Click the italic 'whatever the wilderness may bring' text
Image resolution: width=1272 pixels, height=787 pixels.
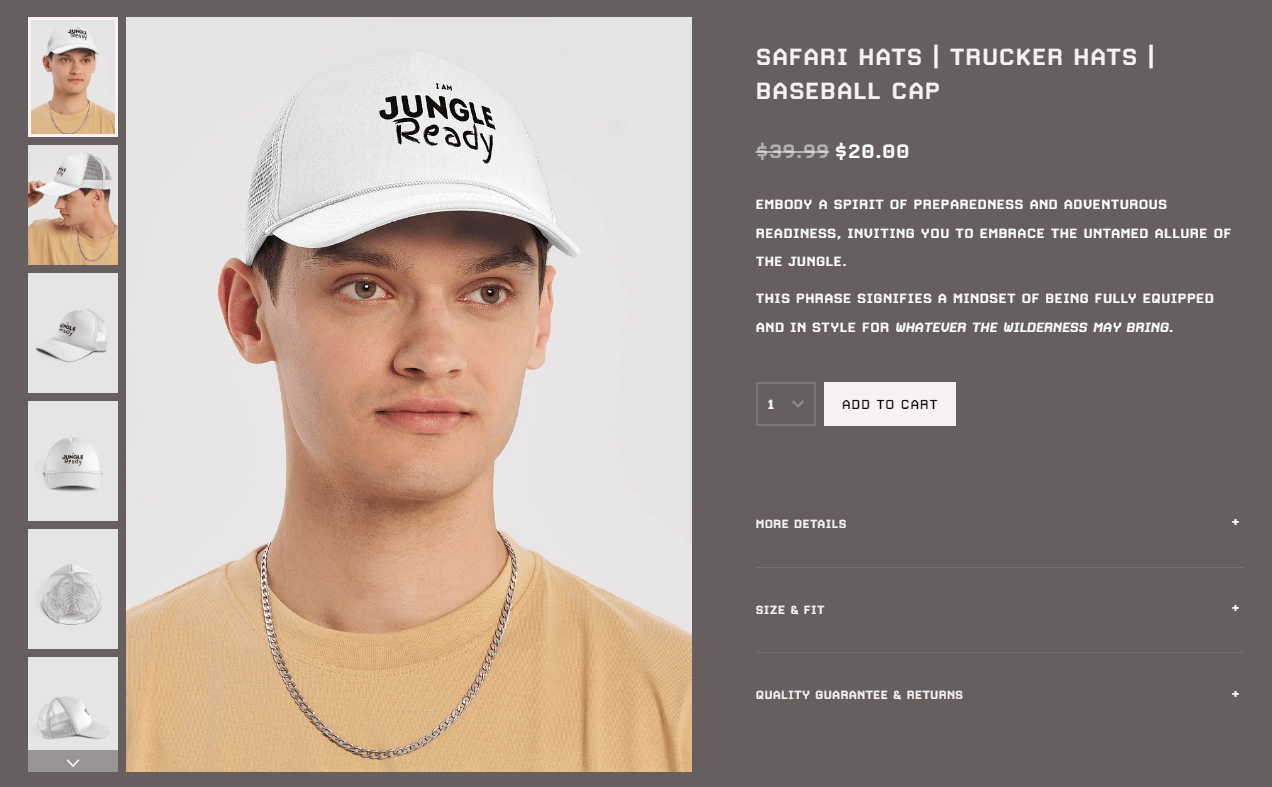[x=1033, y=327]
